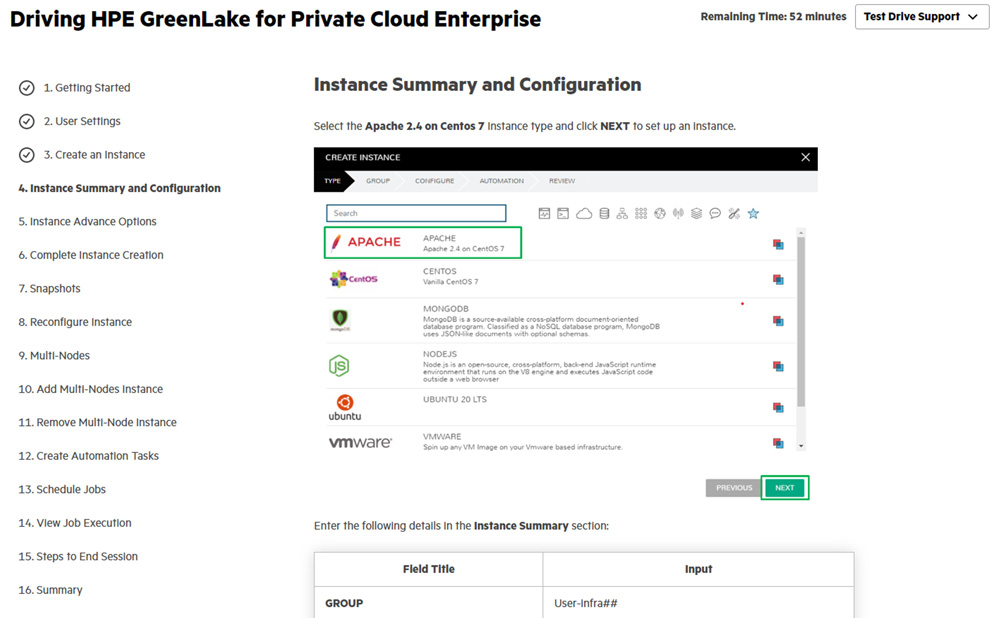The height and width of the screenshot is (618, 1000).
Task: Open the Test Drive Support dropdown
Action: pyautogui.click(x=921, y=17)
